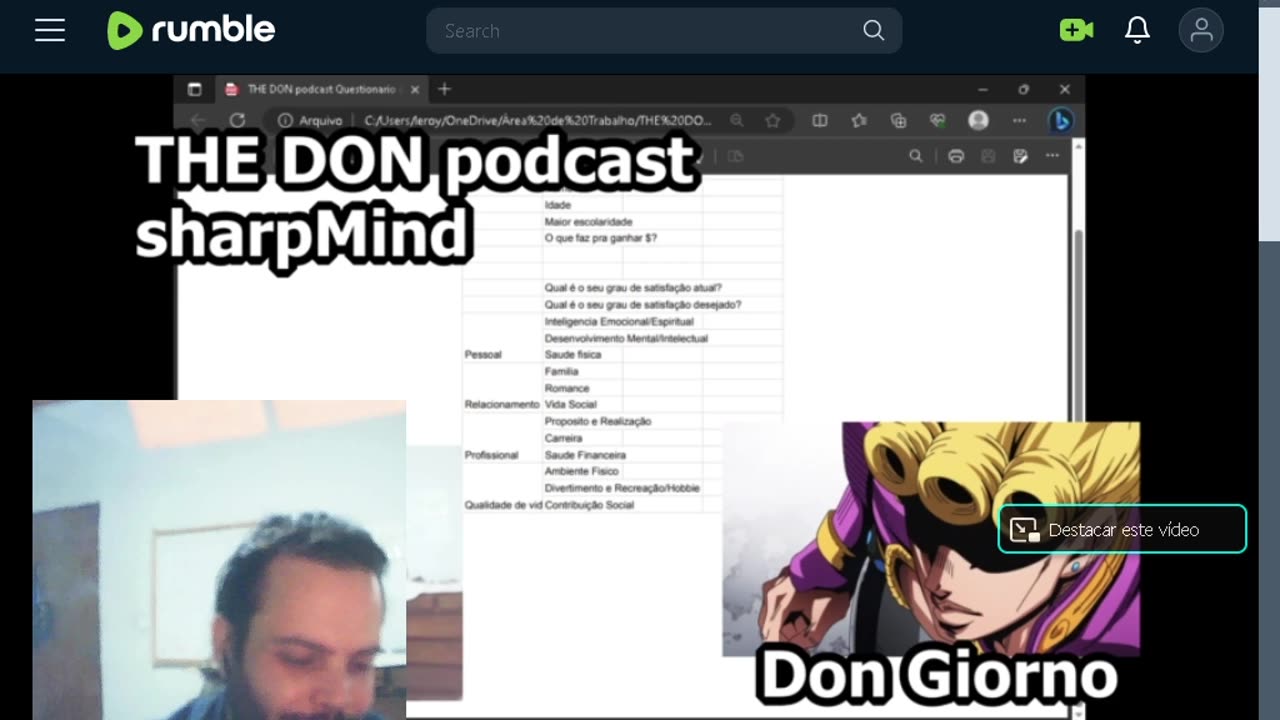Click the 'Pessoal' category cell
The height and width of the screenshot is (720, 1280).
click(483, 355)
